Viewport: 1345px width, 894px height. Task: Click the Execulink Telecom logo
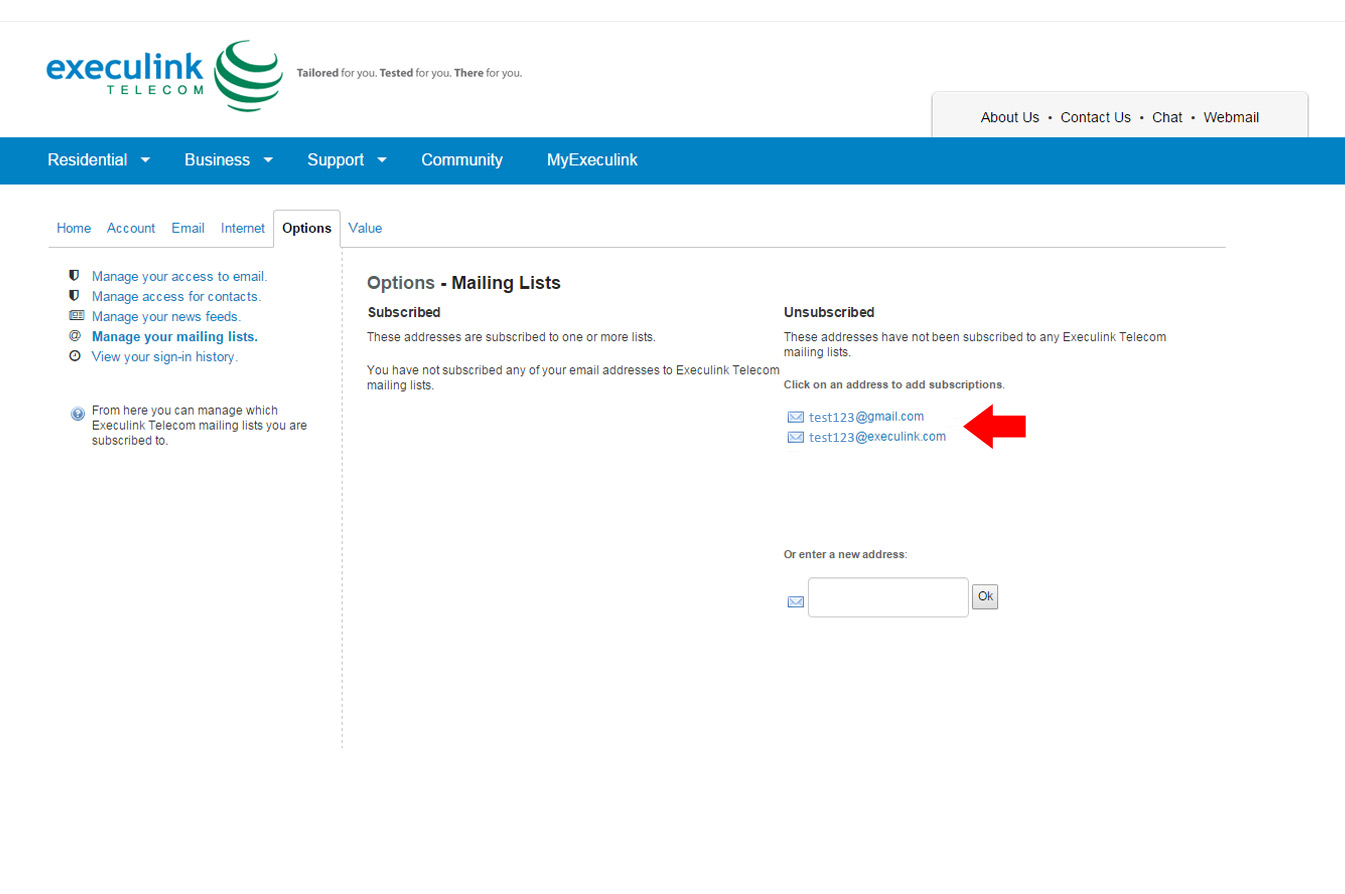coord(165,75)
